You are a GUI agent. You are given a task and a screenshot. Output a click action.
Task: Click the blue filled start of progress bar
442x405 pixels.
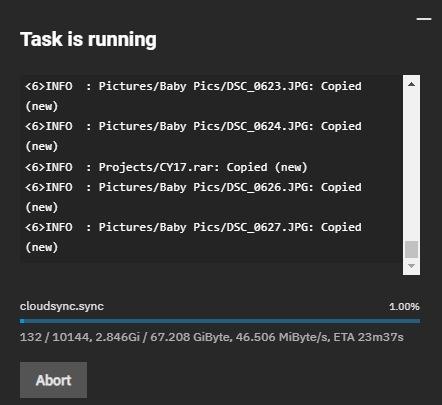22,321
